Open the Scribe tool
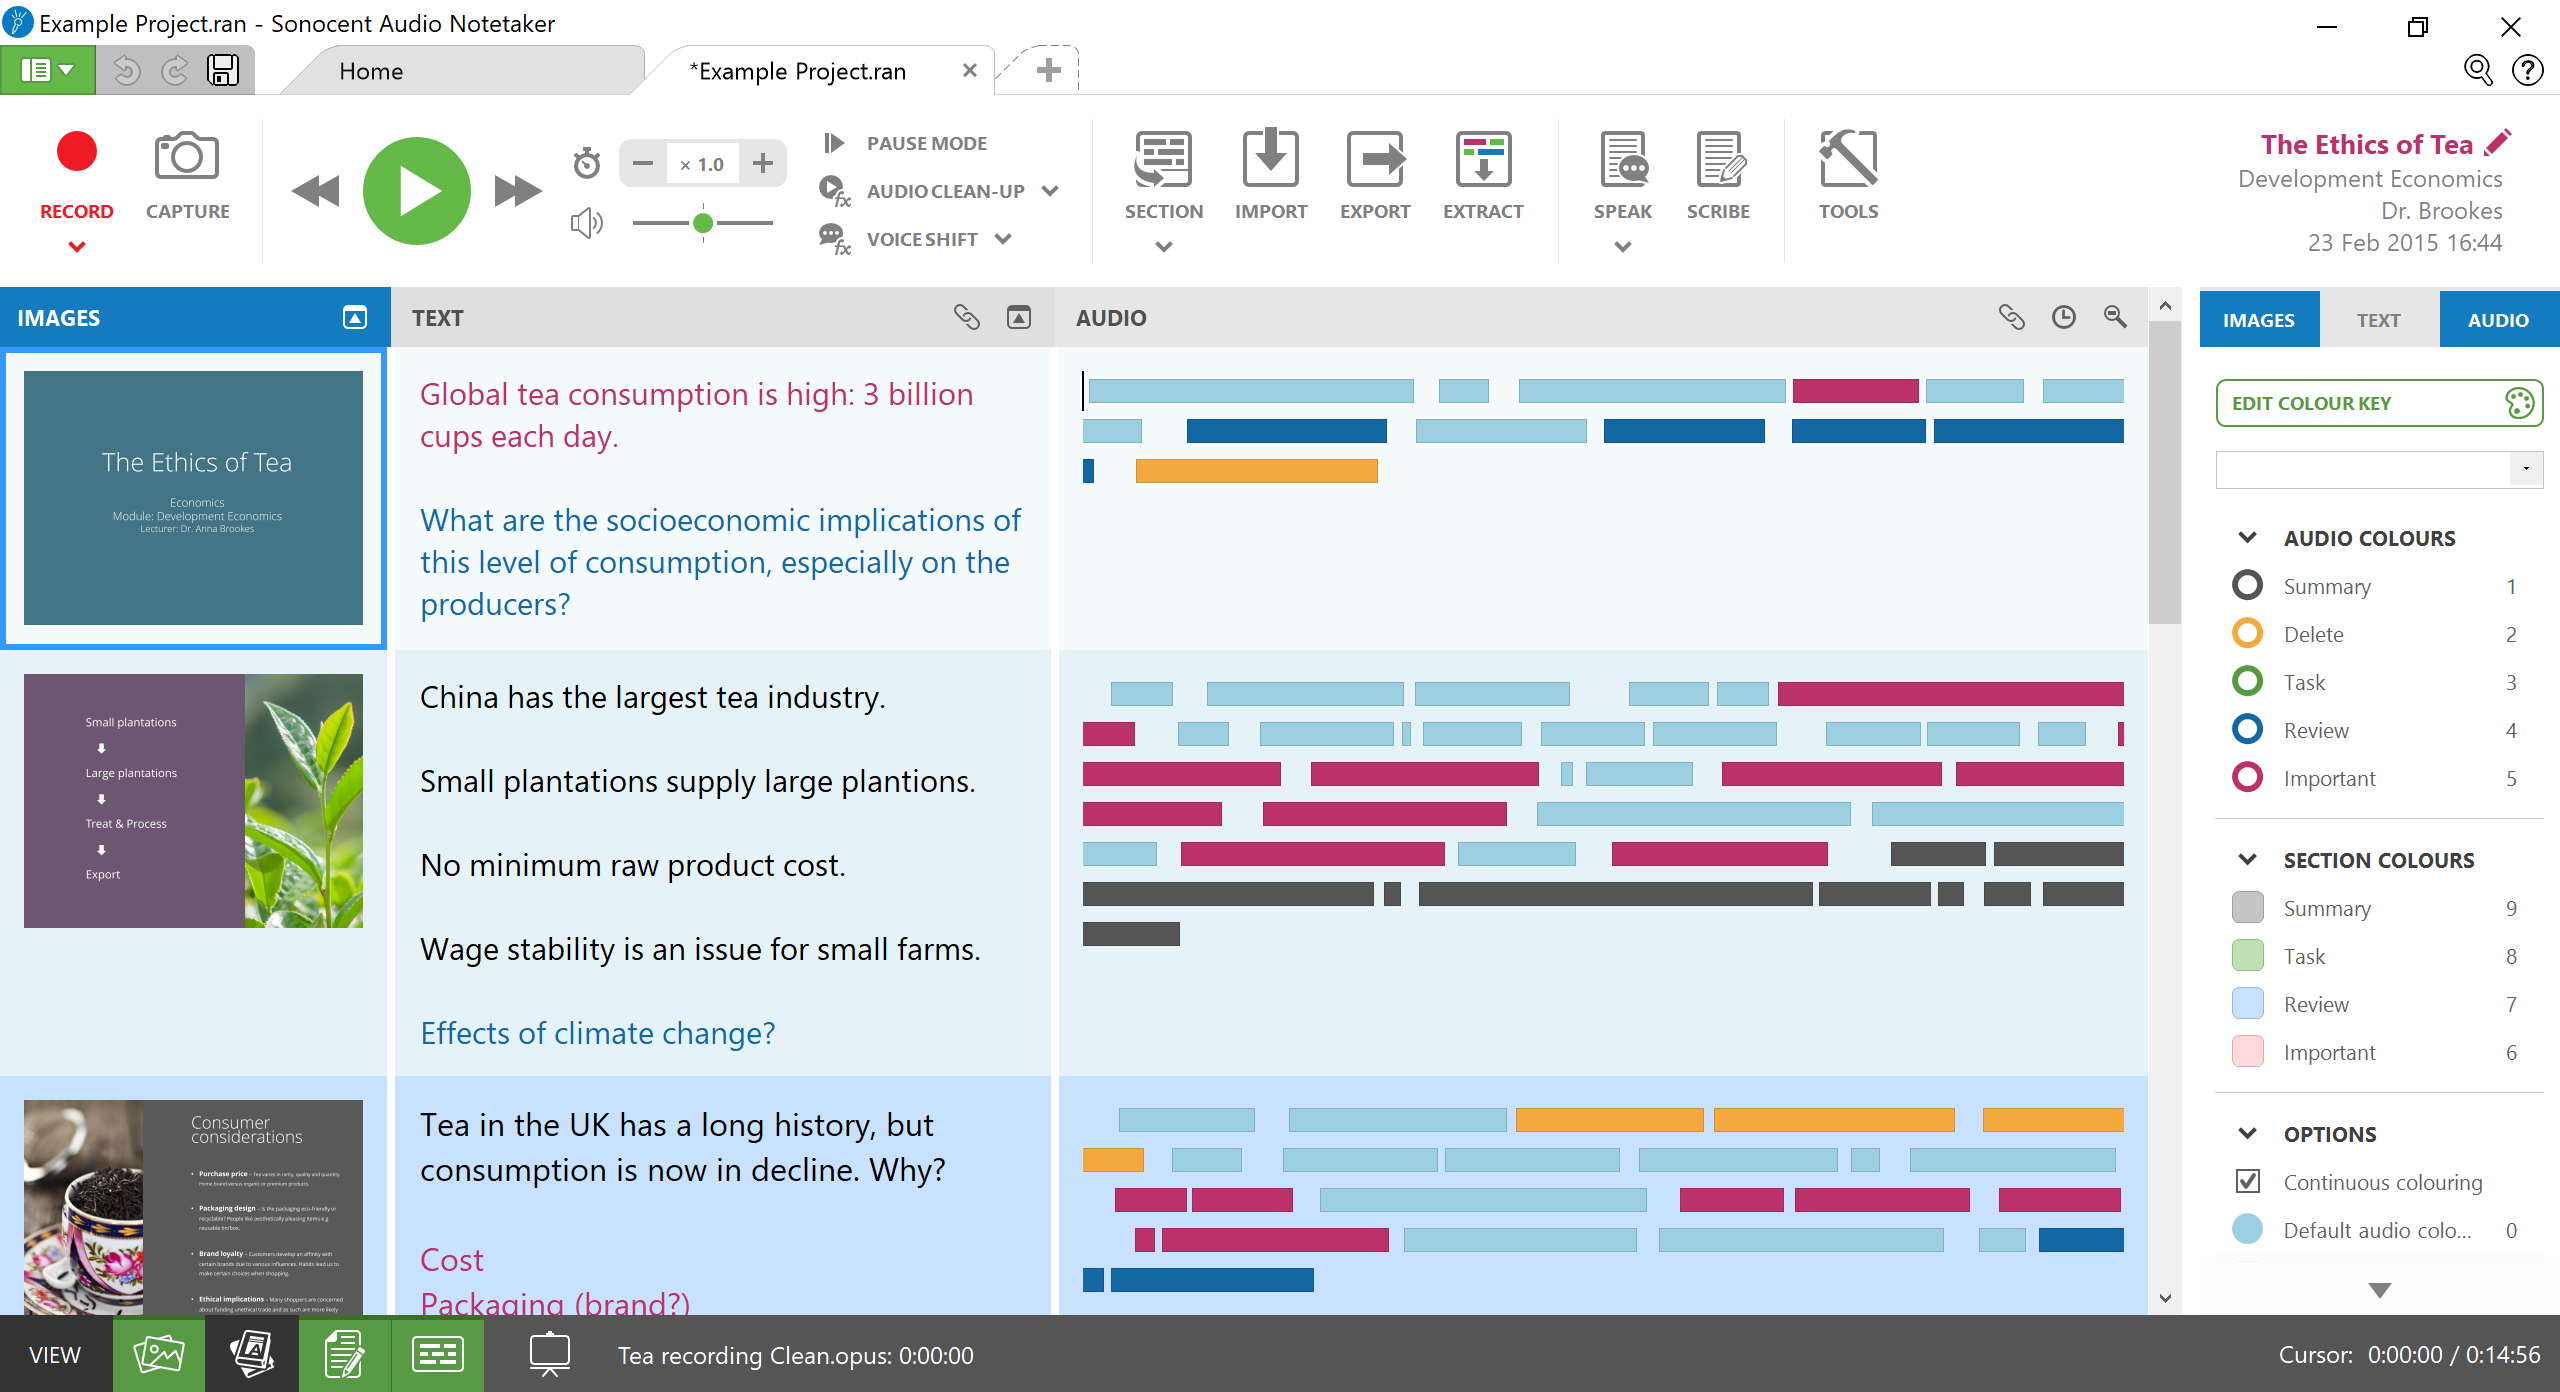 click(1718, 160)
